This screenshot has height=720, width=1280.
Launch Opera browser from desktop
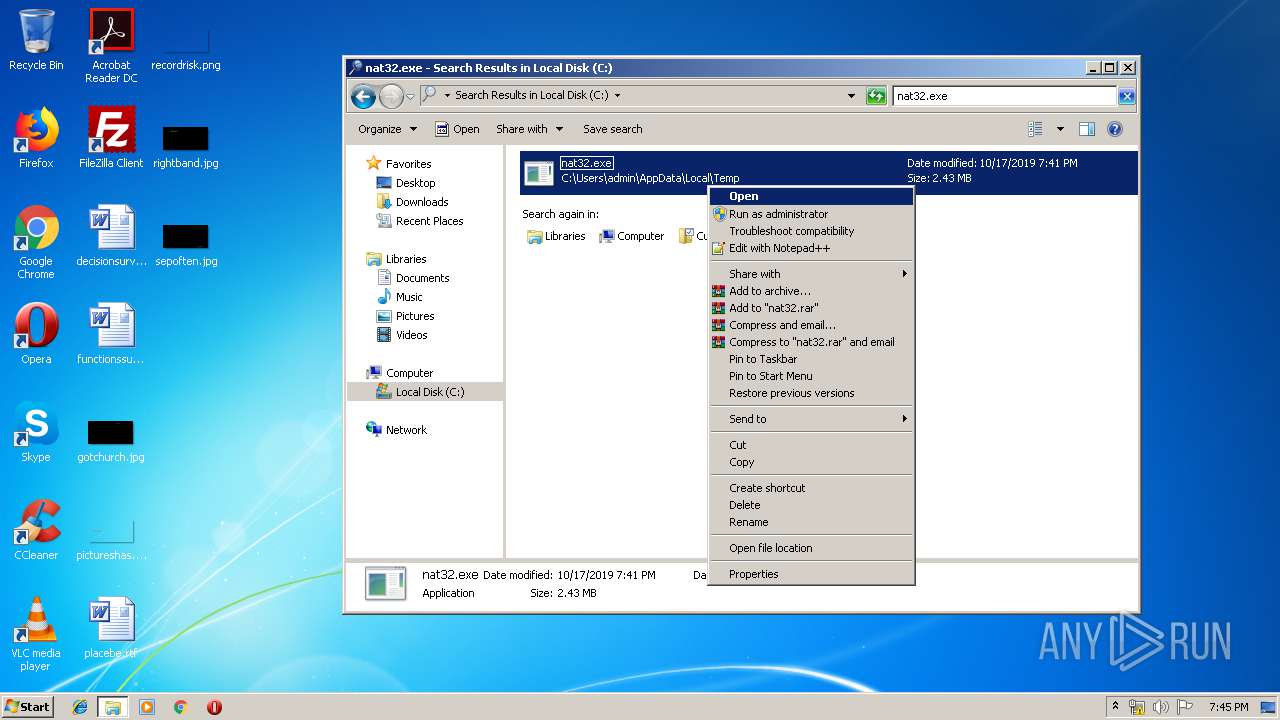[36, 334]
